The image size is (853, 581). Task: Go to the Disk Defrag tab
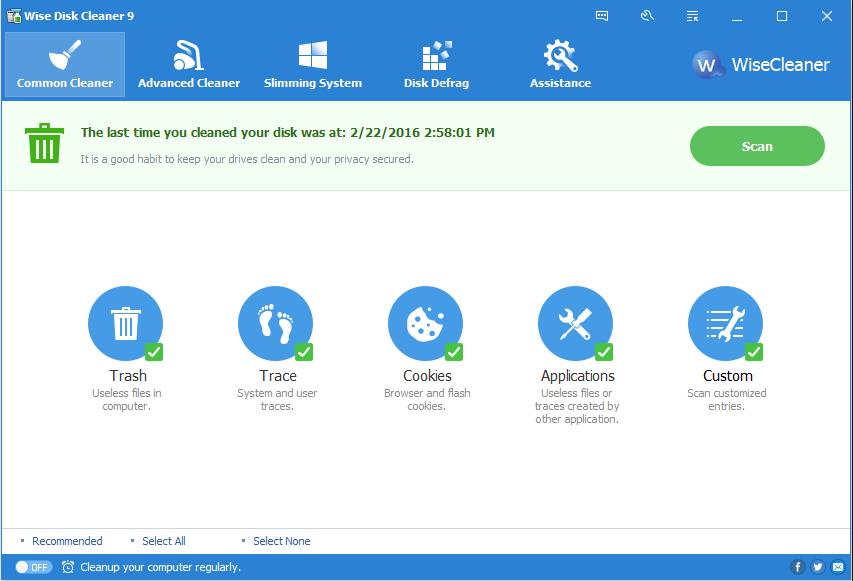point(436,64)
